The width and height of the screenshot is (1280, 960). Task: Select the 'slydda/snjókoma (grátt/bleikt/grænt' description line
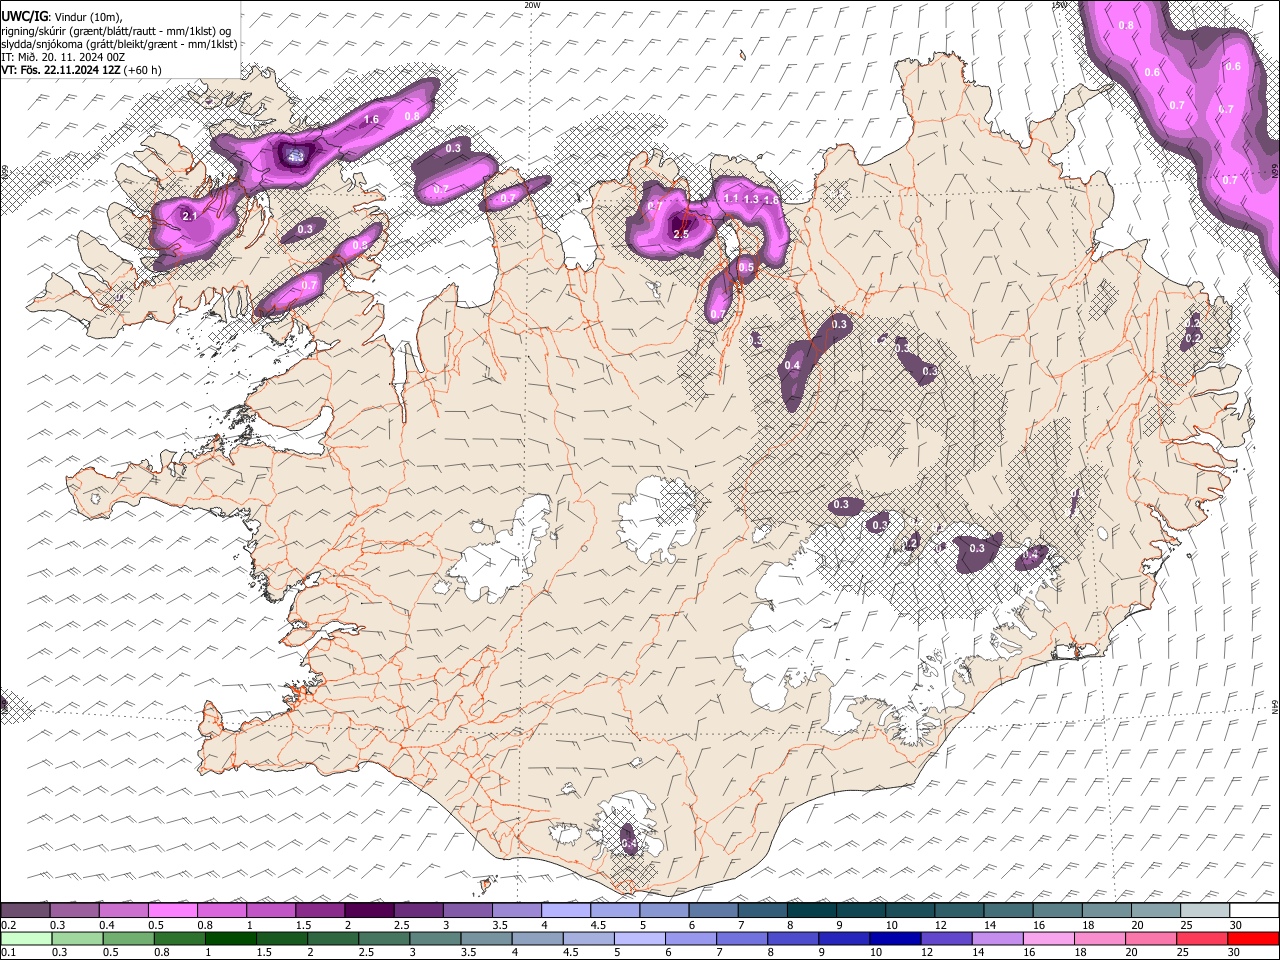click(x=119, y=44)
